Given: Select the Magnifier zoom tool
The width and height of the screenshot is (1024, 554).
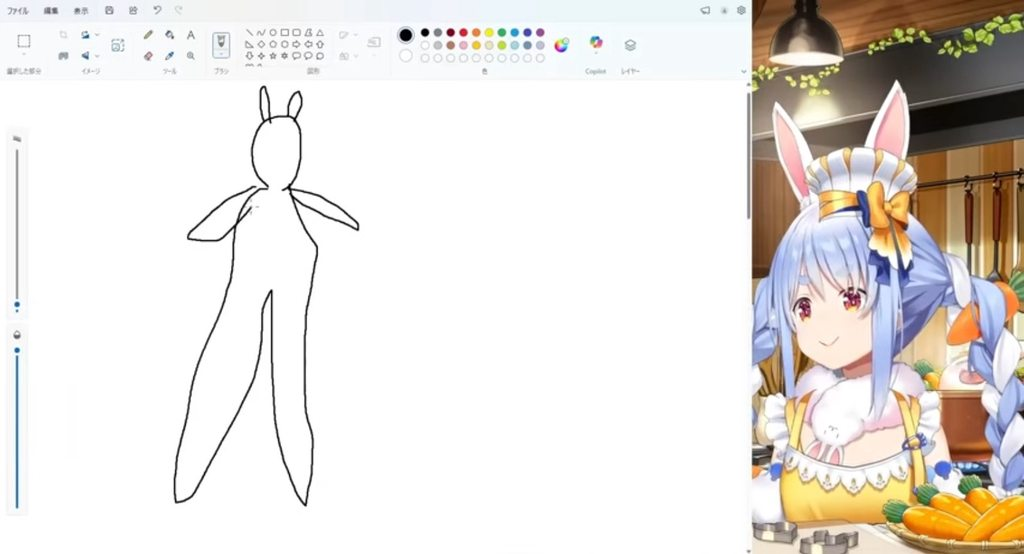Looking at the screenshot, I should tap(191, 56).
